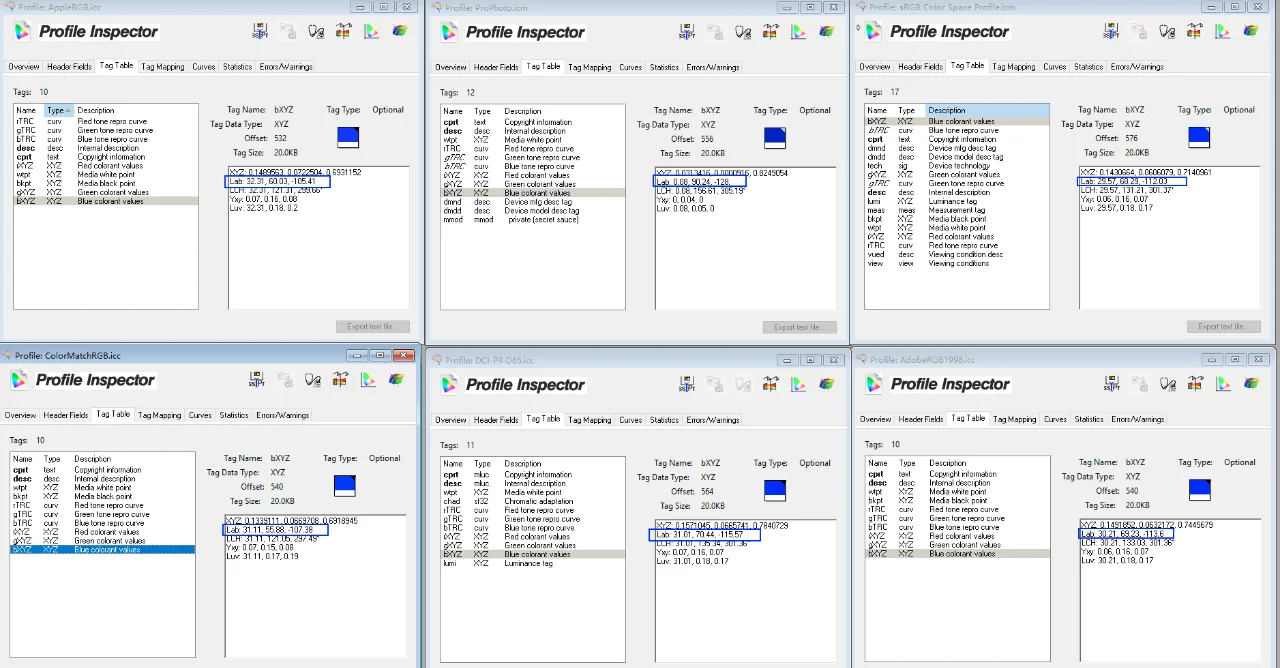
Task: Open Header Fields tab in ProPhoto.icm window
Action: point(496,68)
